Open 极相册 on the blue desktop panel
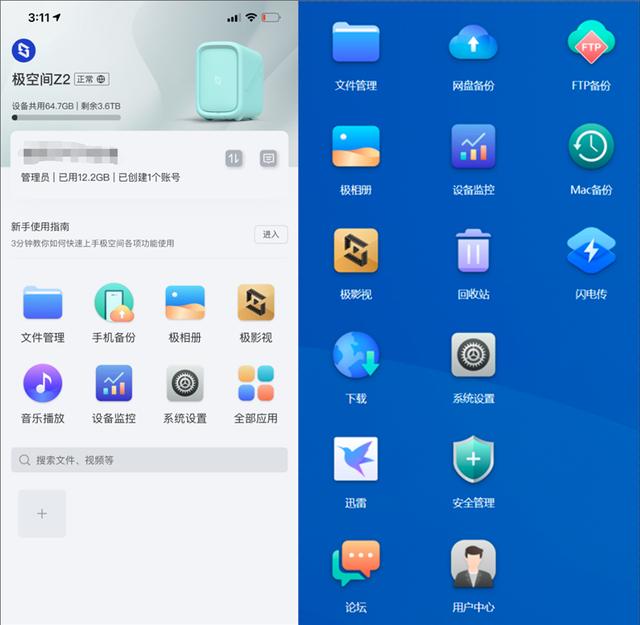The image size is (640, 625). (356, 146)
